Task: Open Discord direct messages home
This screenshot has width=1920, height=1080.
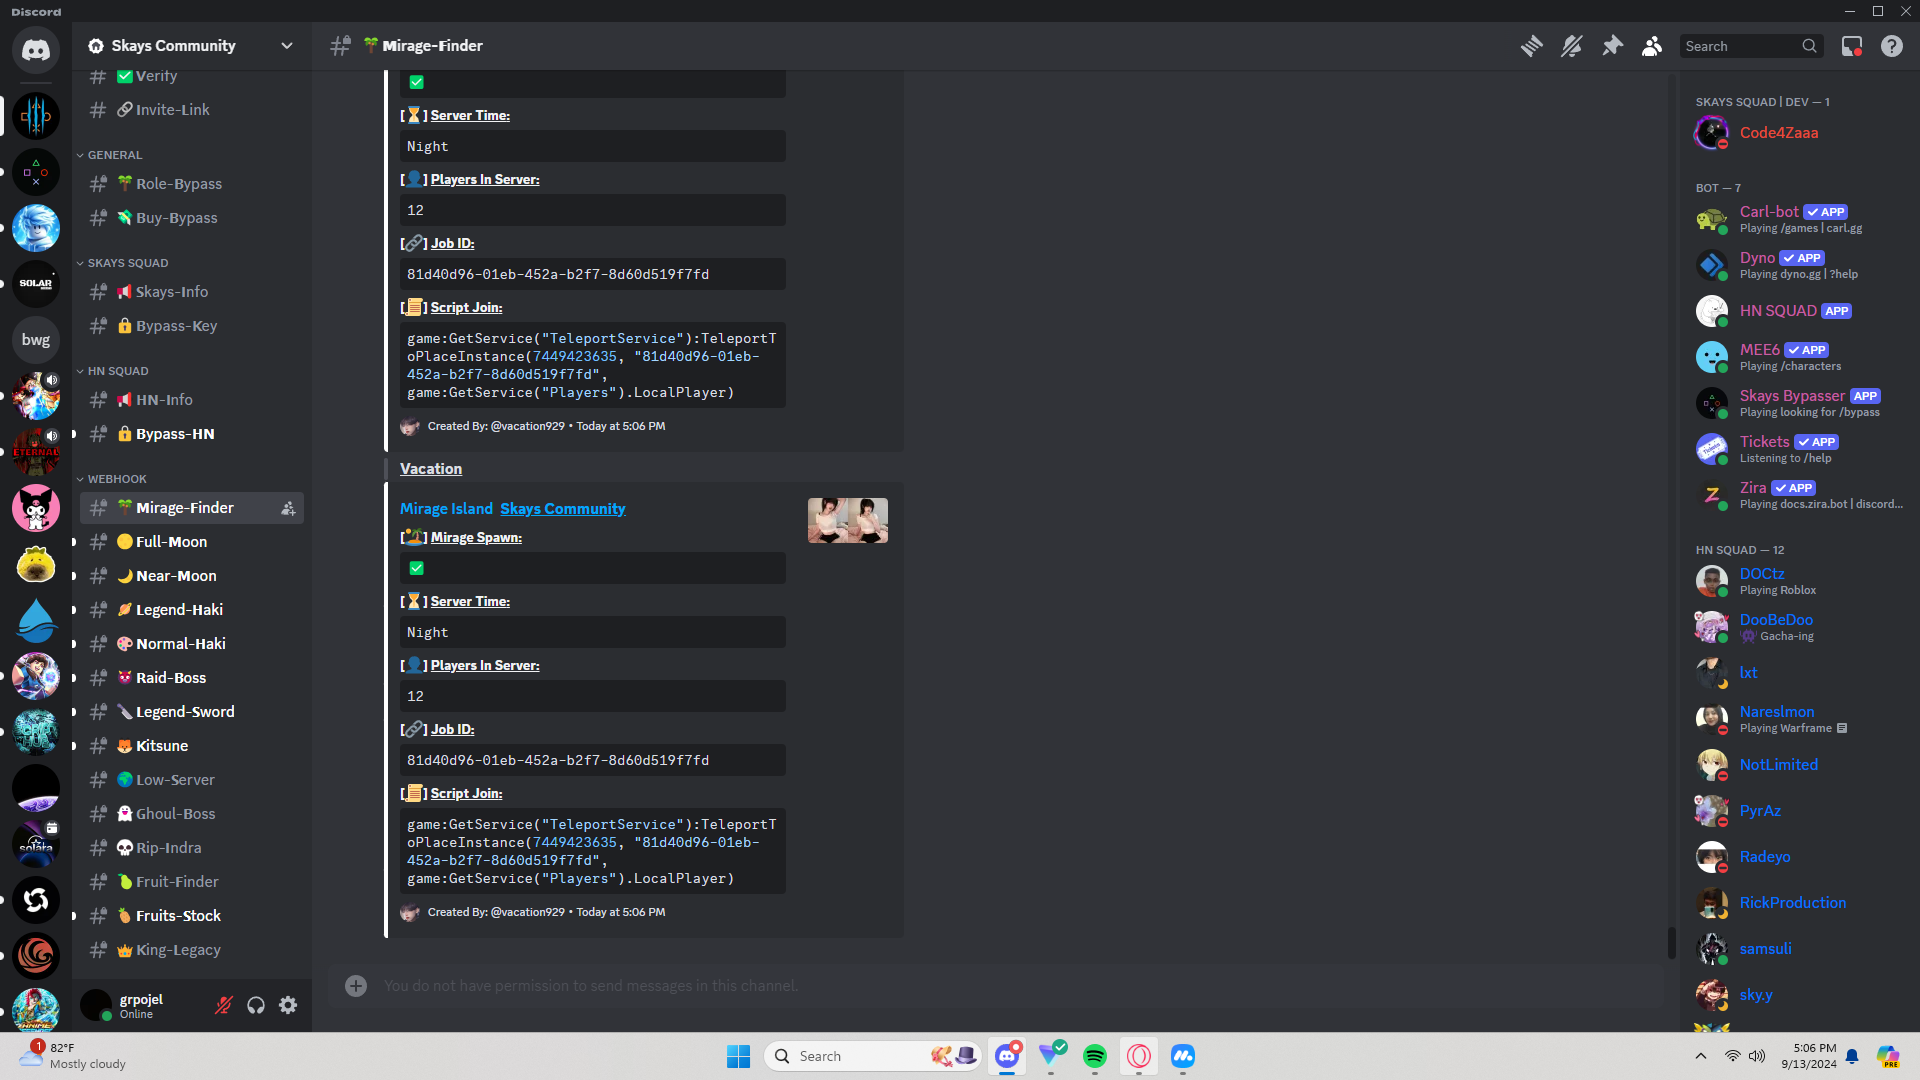Action: [x=36, y=50]
